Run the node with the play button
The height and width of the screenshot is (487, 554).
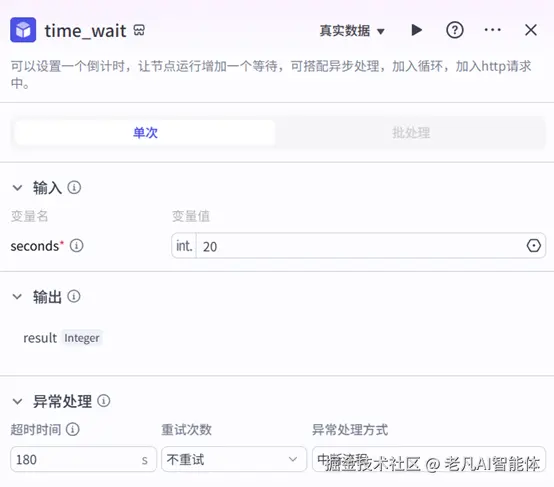pyautogui.click(x=417, y=30)
